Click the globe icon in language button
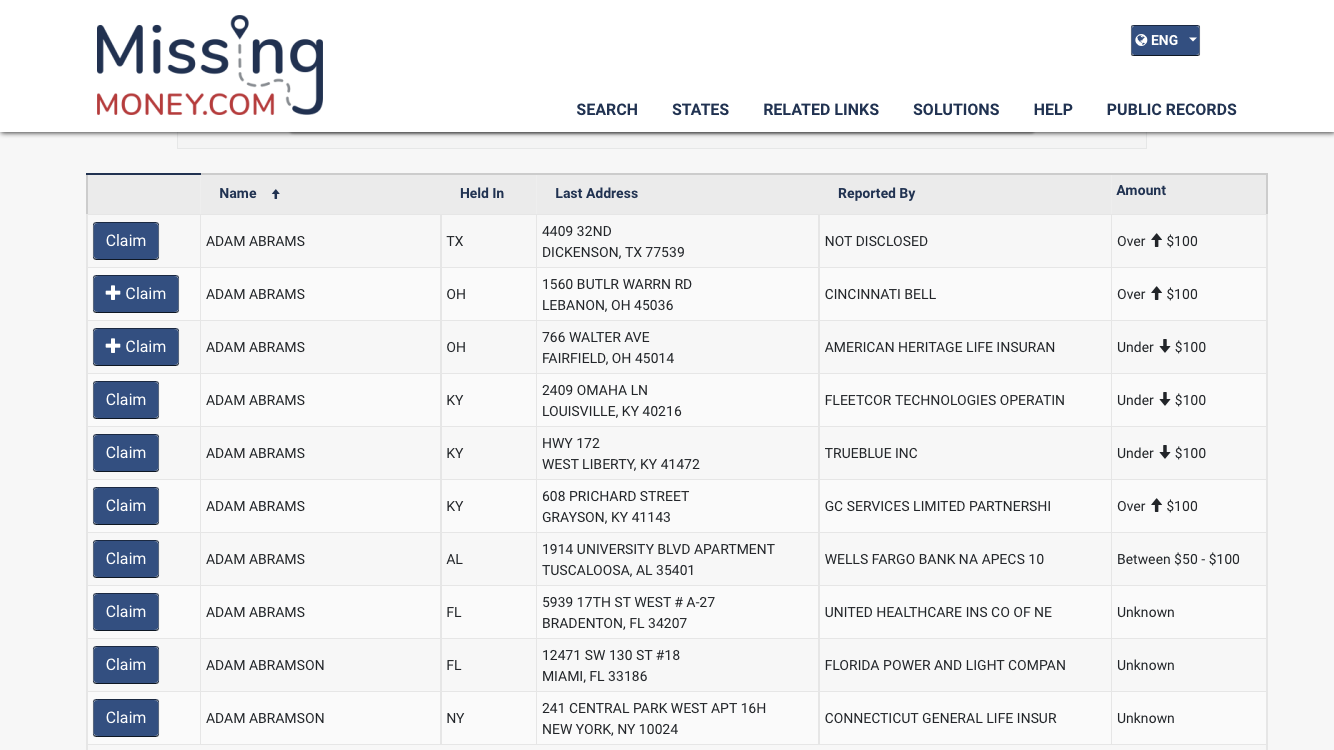The image size is (1334, 750). coord(1141,41)
